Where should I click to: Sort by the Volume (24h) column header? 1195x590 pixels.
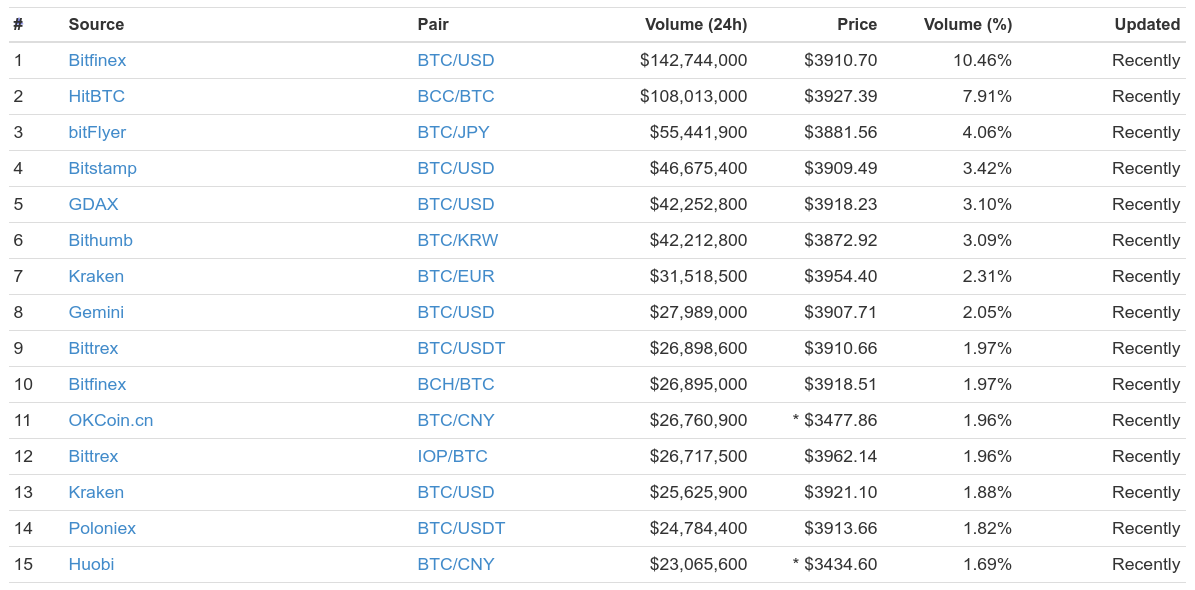tap(696, 24)
